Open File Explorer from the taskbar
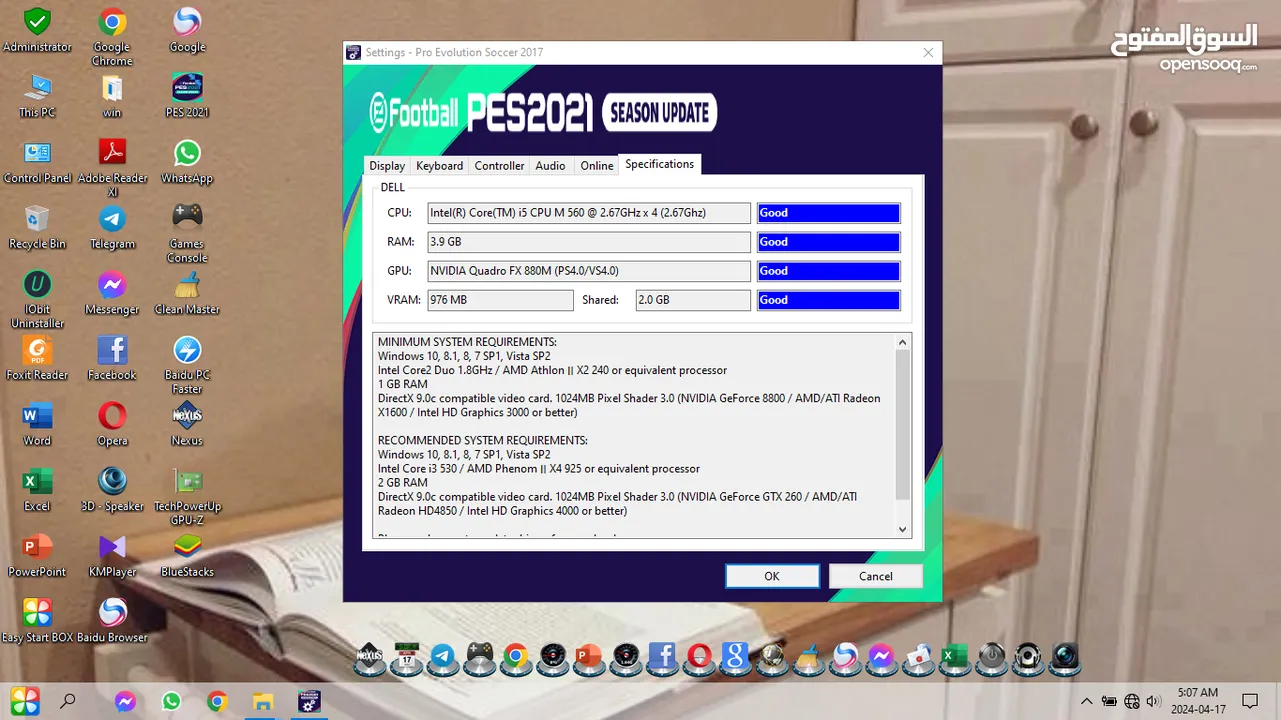Image resolution: width=1281 pixels, height=720 pixels. (262, 701)
